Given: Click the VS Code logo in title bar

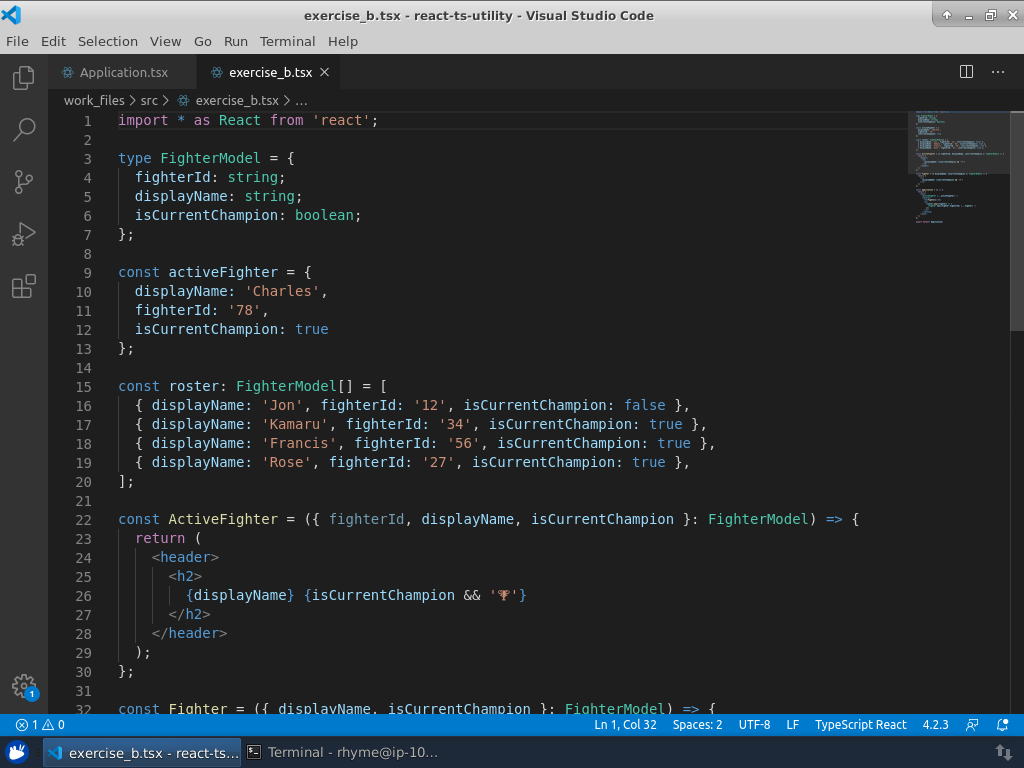Looking at the screenshot, I should [x=11, y=15].
